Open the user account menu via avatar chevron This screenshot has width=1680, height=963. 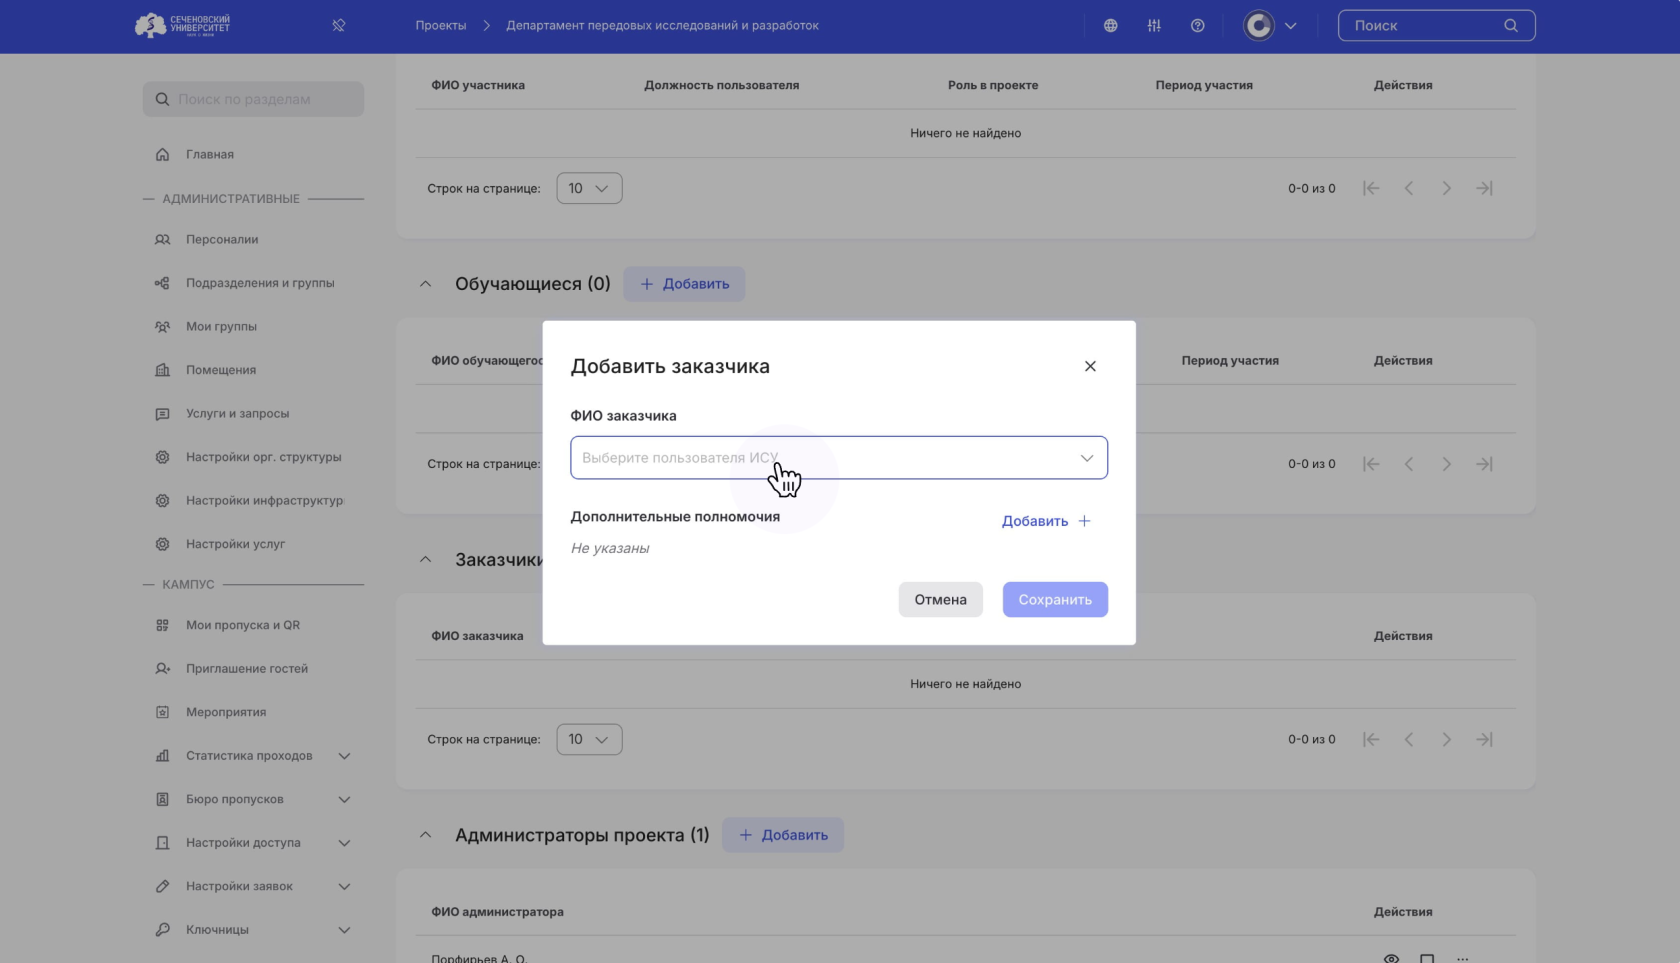coord(1290,25)
